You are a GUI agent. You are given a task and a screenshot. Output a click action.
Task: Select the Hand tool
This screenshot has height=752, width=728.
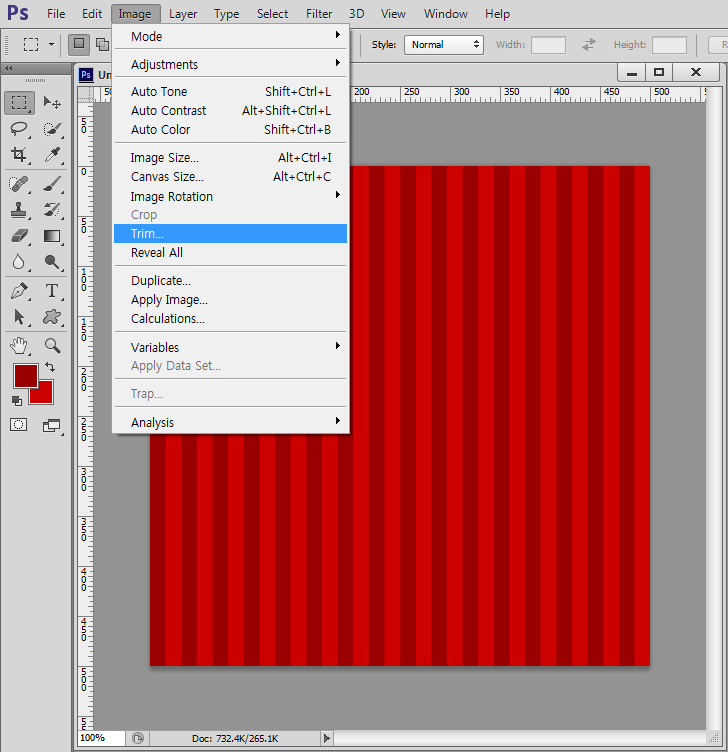coord(19,346)
